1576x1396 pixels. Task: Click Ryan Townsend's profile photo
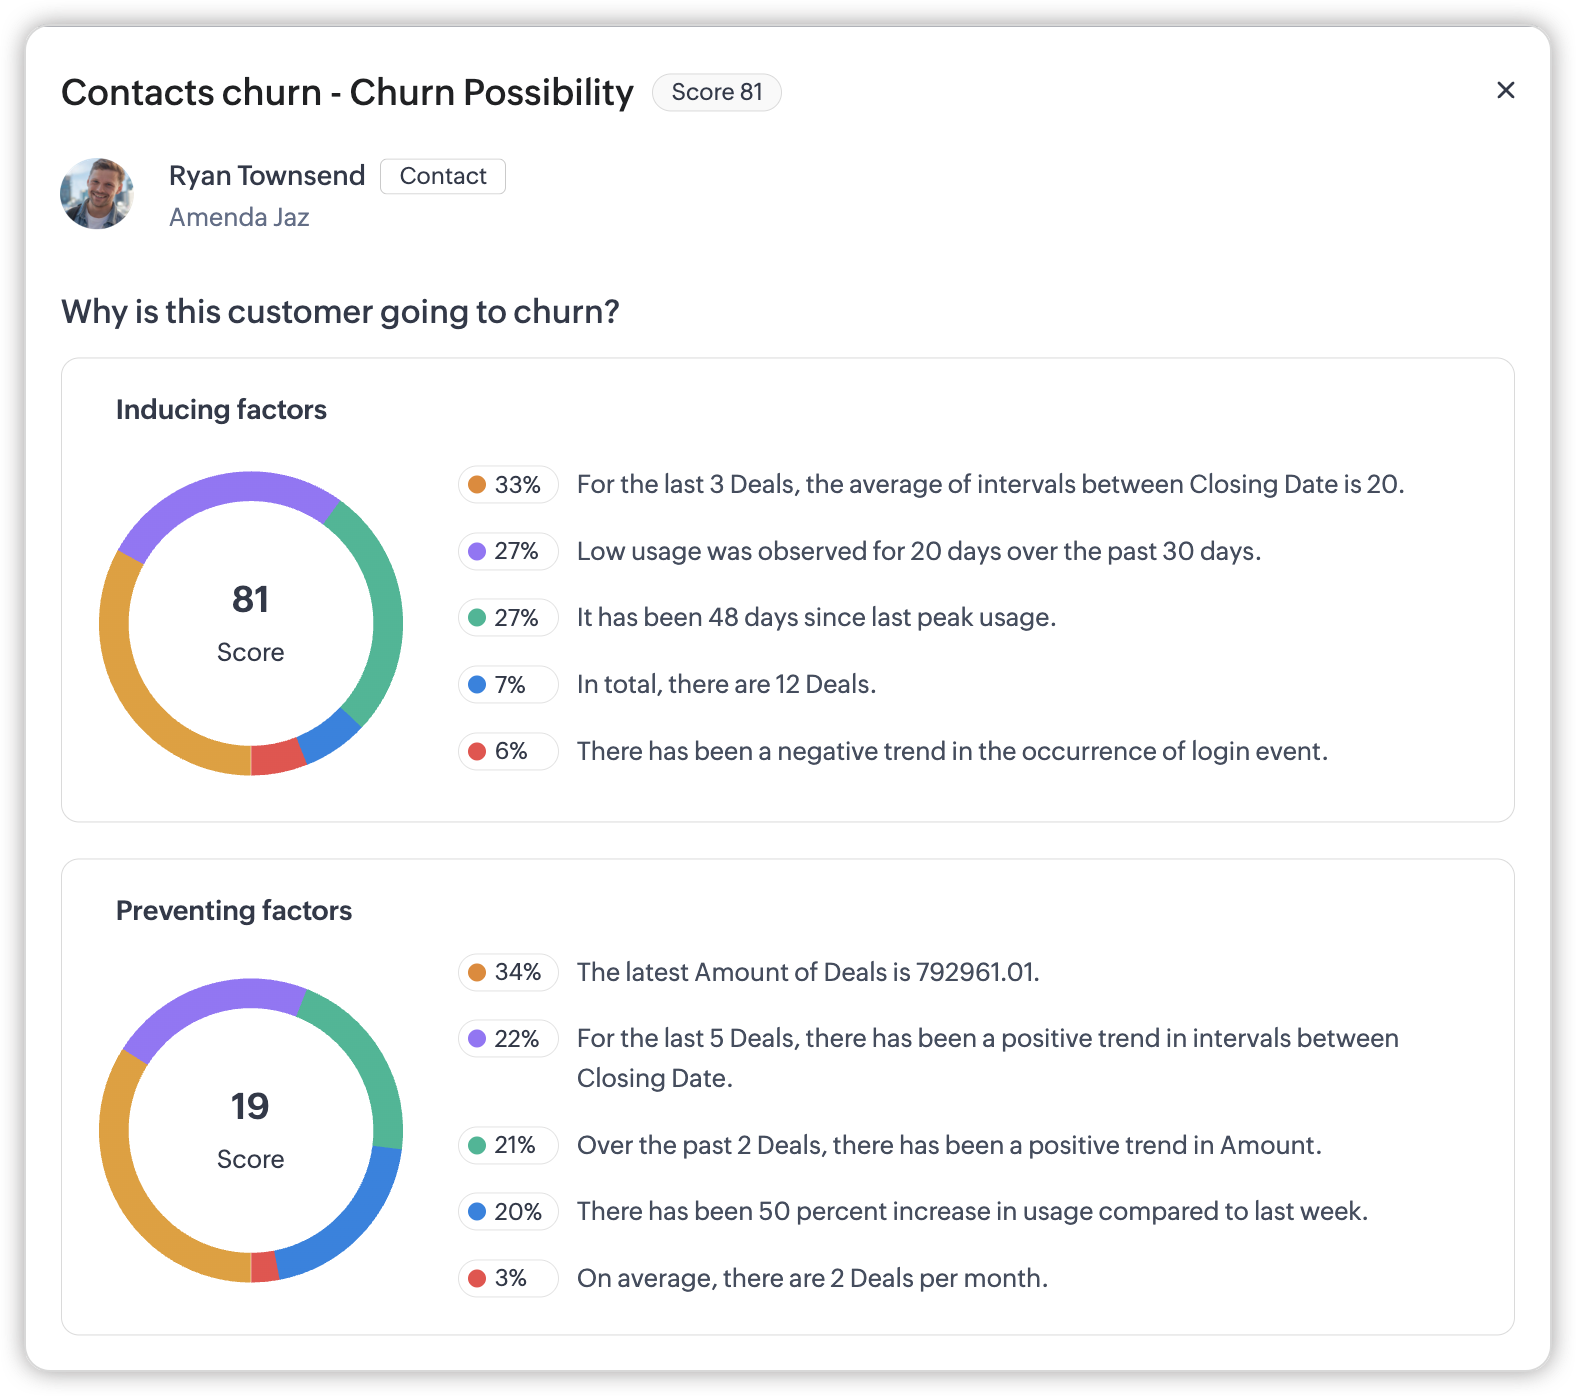pos(97,193)
